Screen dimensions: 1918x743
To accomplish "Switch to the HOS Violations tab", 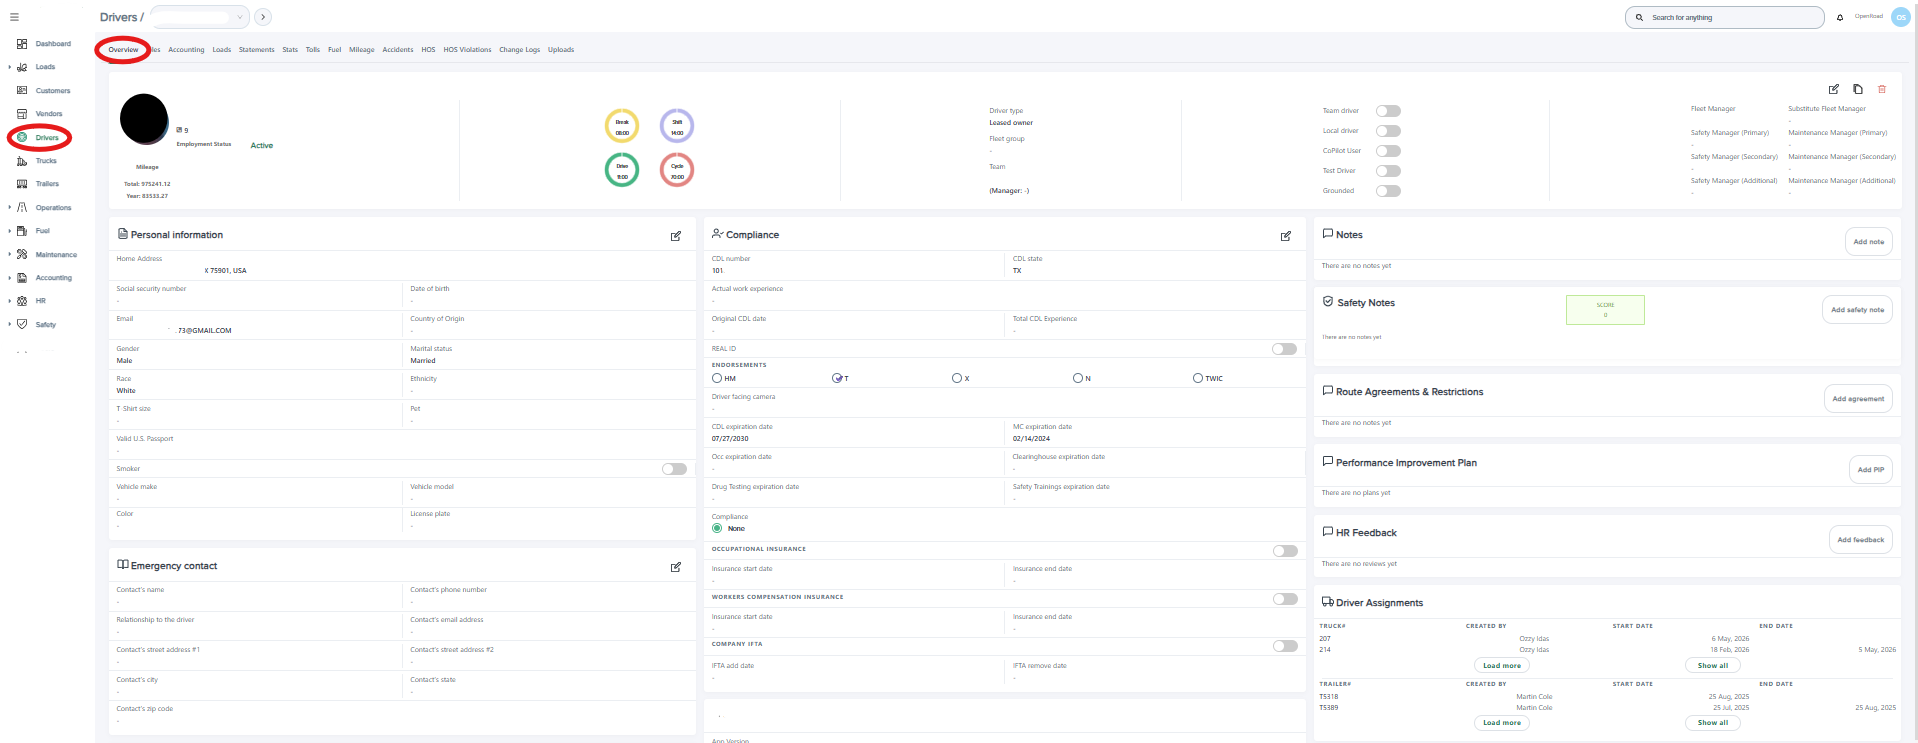I will click(467, 50).
